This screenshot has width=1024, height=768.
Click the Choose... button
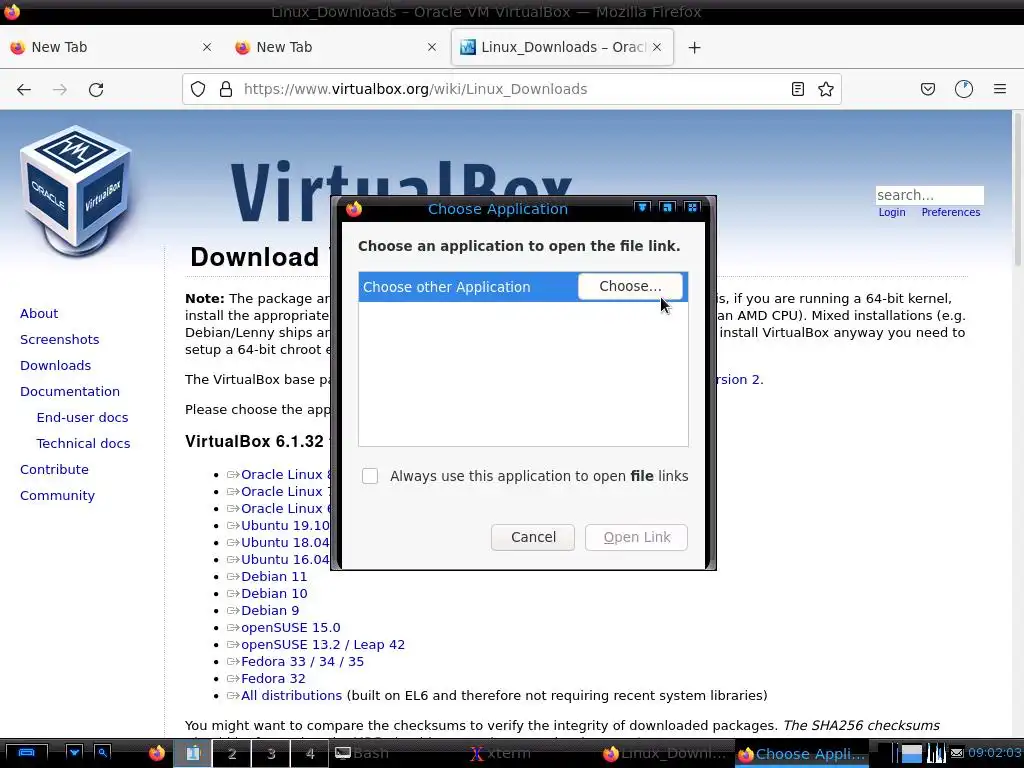coord(630,286)
